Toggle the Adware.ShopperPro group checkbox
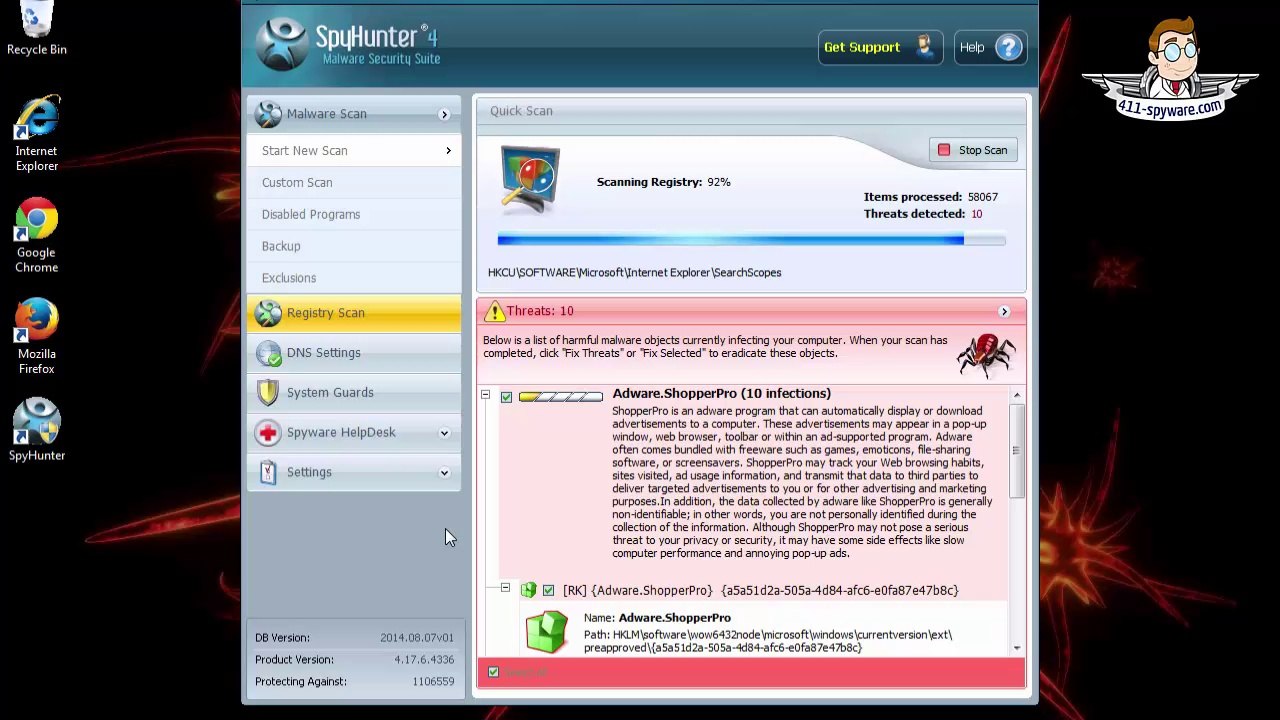The width and height of the screenshot is (1280, 720). (x=506, y=398)
